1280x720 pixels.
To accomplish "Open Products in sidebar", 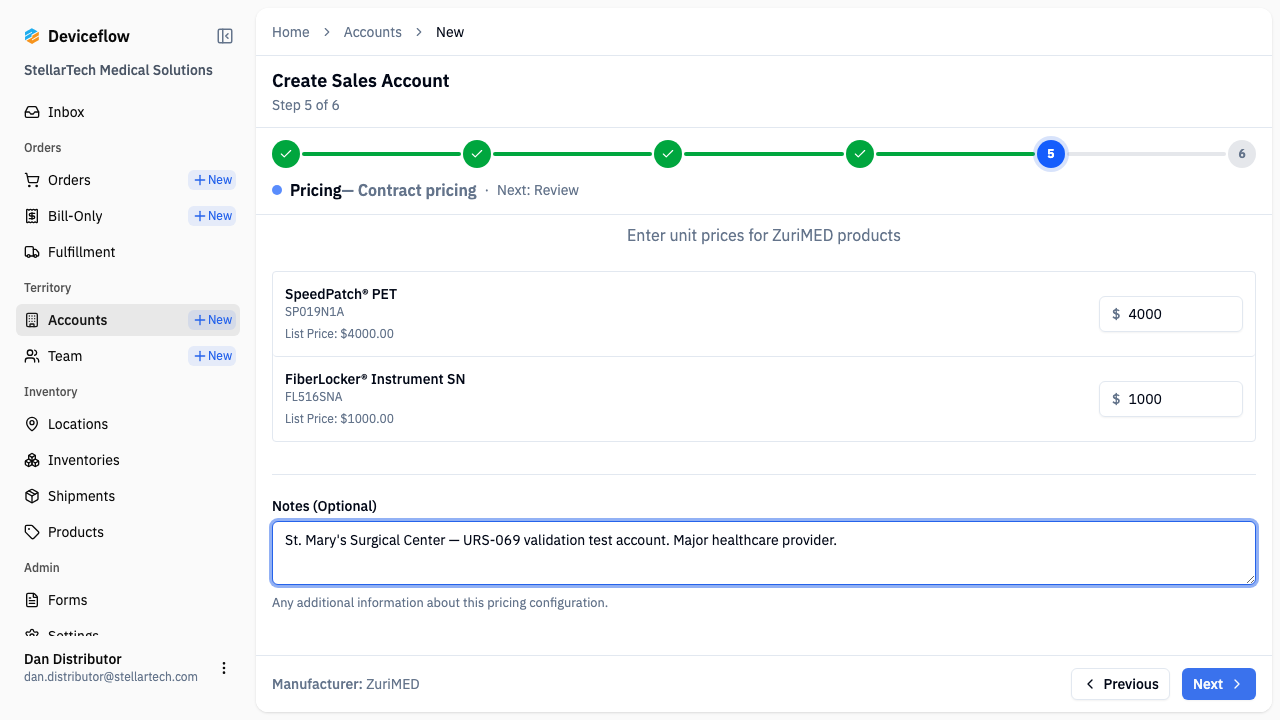I will click(x=128, y=532).
